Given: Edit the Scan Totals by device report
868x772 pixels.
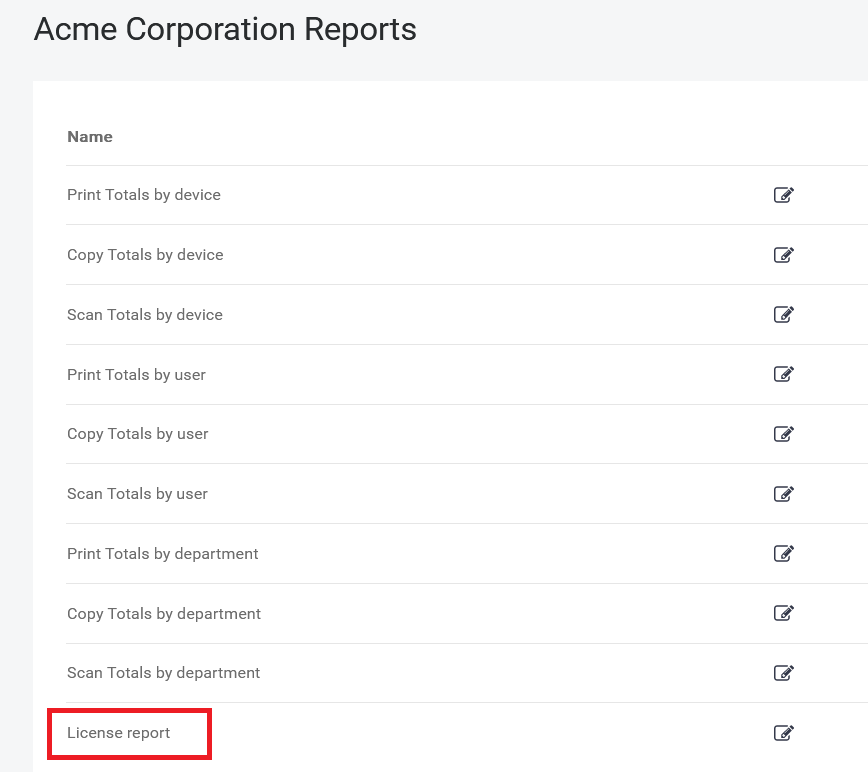Looking at the screenshot, I should pyautogui.click(x=784, y=315).
